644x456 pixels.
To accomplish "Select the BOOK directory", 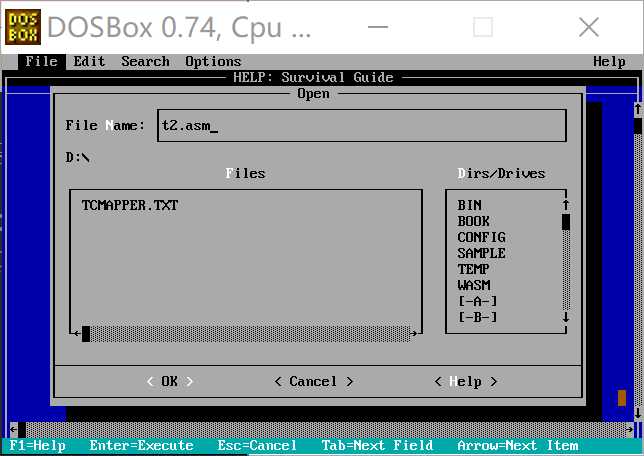I will (x=474, y=221).
